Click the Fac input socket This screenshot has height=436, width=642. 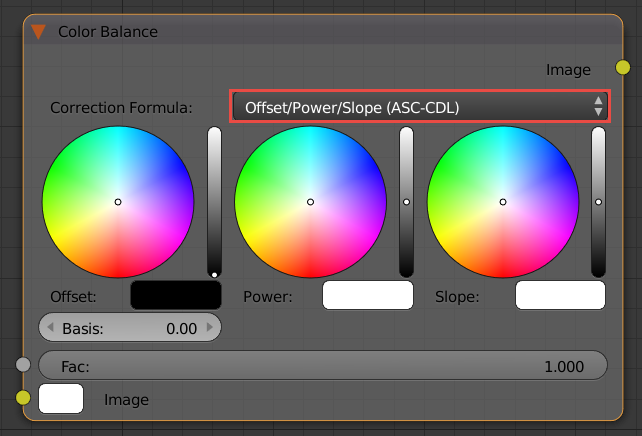pyautogui.click(x=23, y=364)
